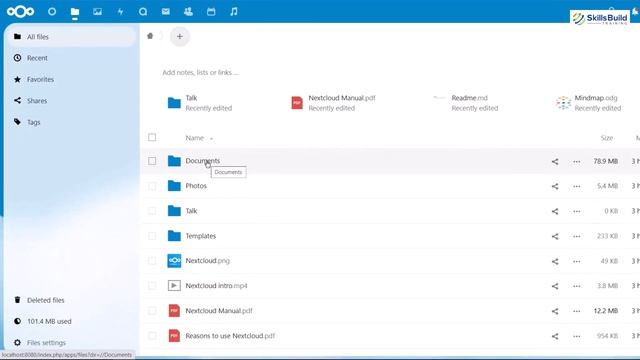The image size is (640, 360).
Task: Share the Nextcloud intro.mp4 file
Action: pos(555,286)
